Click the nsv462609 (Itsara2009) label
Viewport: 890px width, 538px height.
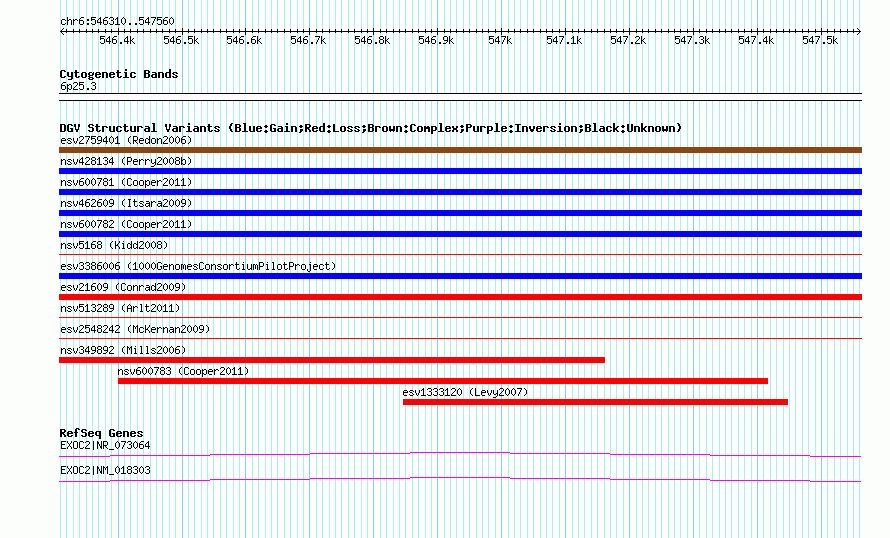(126, 203)
